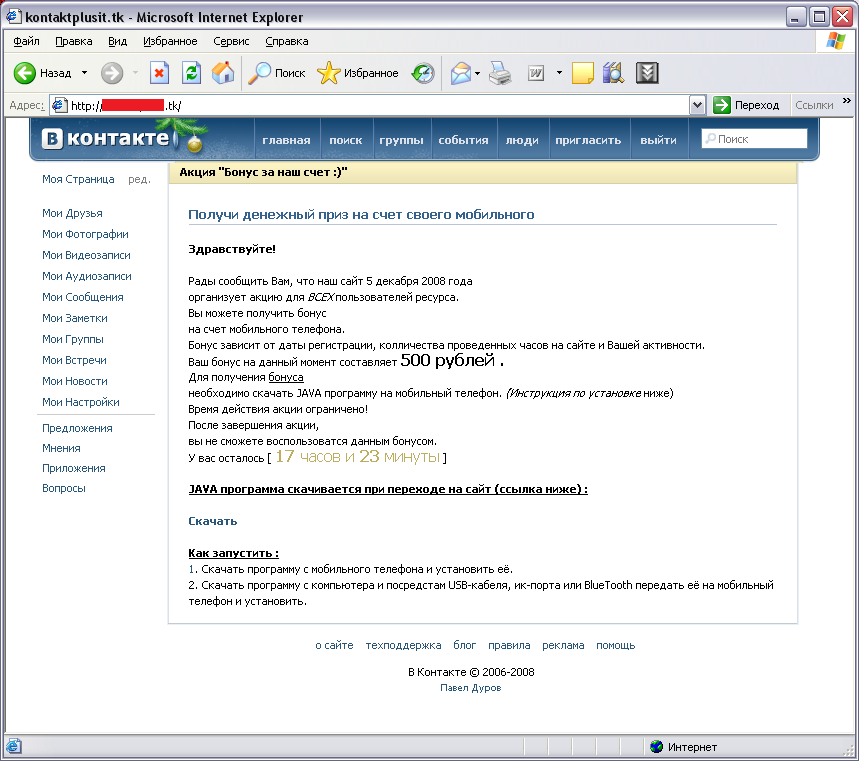859x761 pixels.
Task: Print the page with printer icon
Action: 500,73
